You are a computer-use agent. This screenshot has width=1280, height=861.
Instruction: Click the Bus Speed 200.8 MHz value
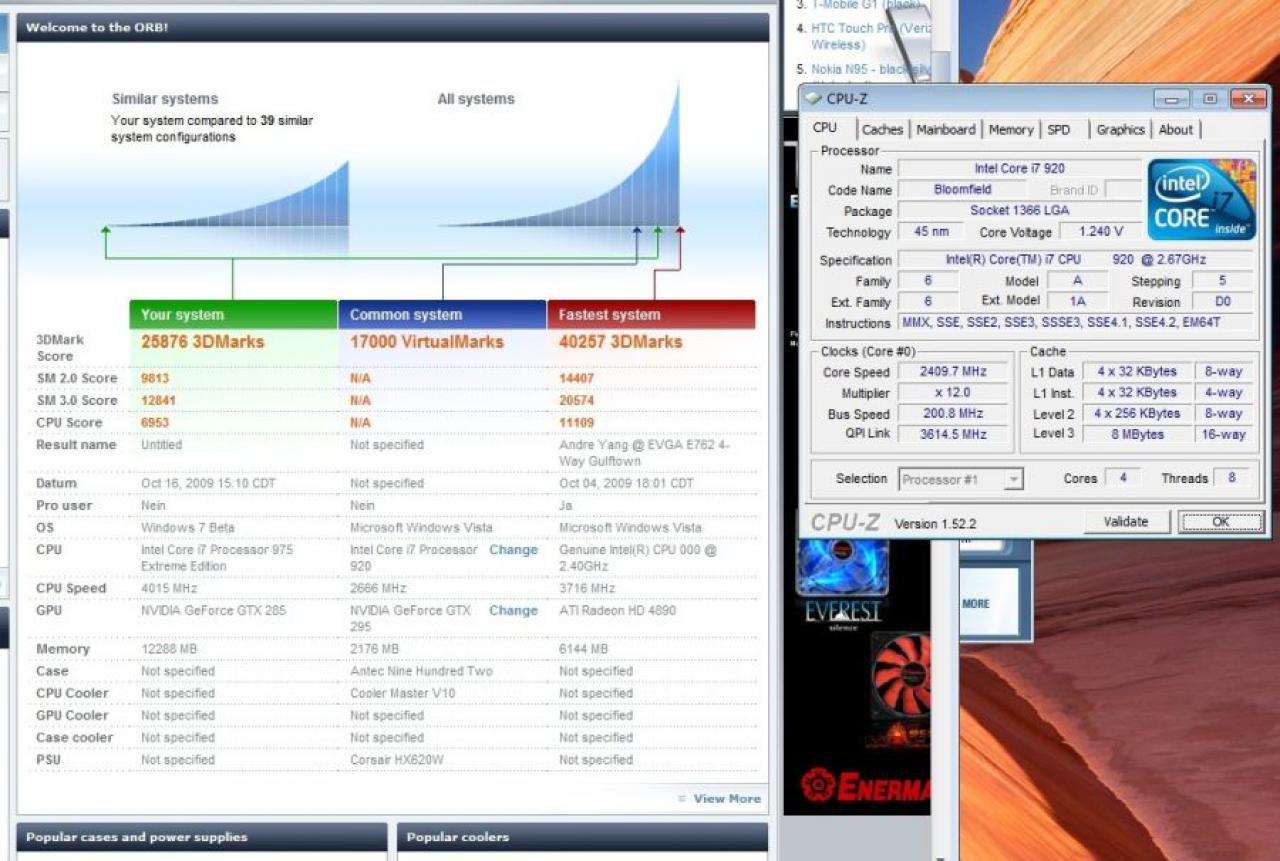952,413
